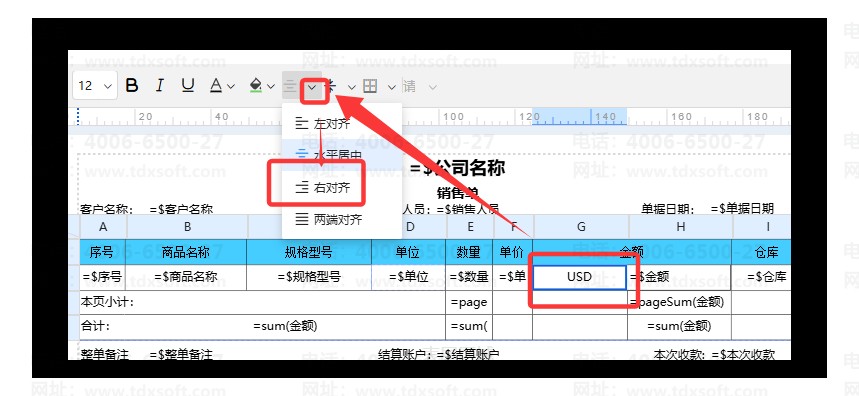Image resolution: width=859 pixels, height=396 pixels.
Task: Select the =$单位 cell
Action: [408, 277]
